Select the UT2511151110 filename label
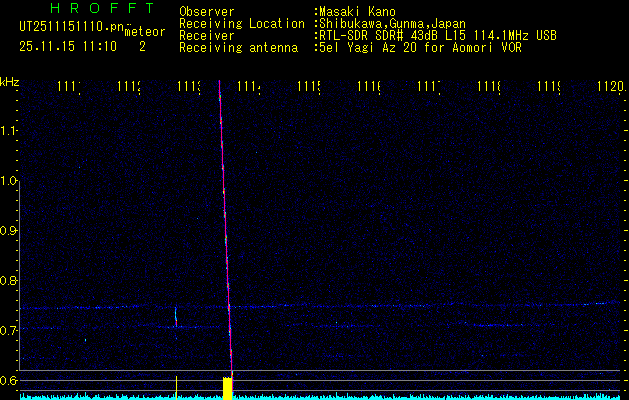Viewport: 629px width, 400px height. [x=66, y=27]
